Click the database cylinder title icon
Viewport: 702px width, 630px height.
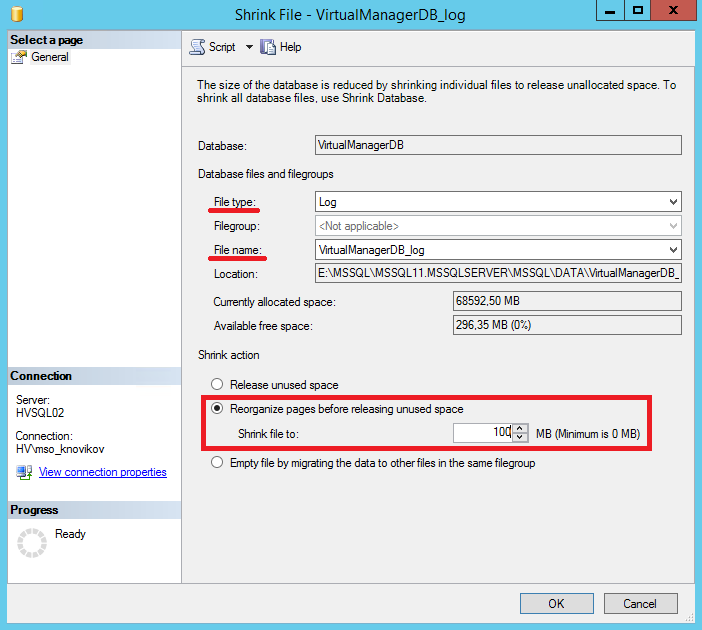point(17,14)
